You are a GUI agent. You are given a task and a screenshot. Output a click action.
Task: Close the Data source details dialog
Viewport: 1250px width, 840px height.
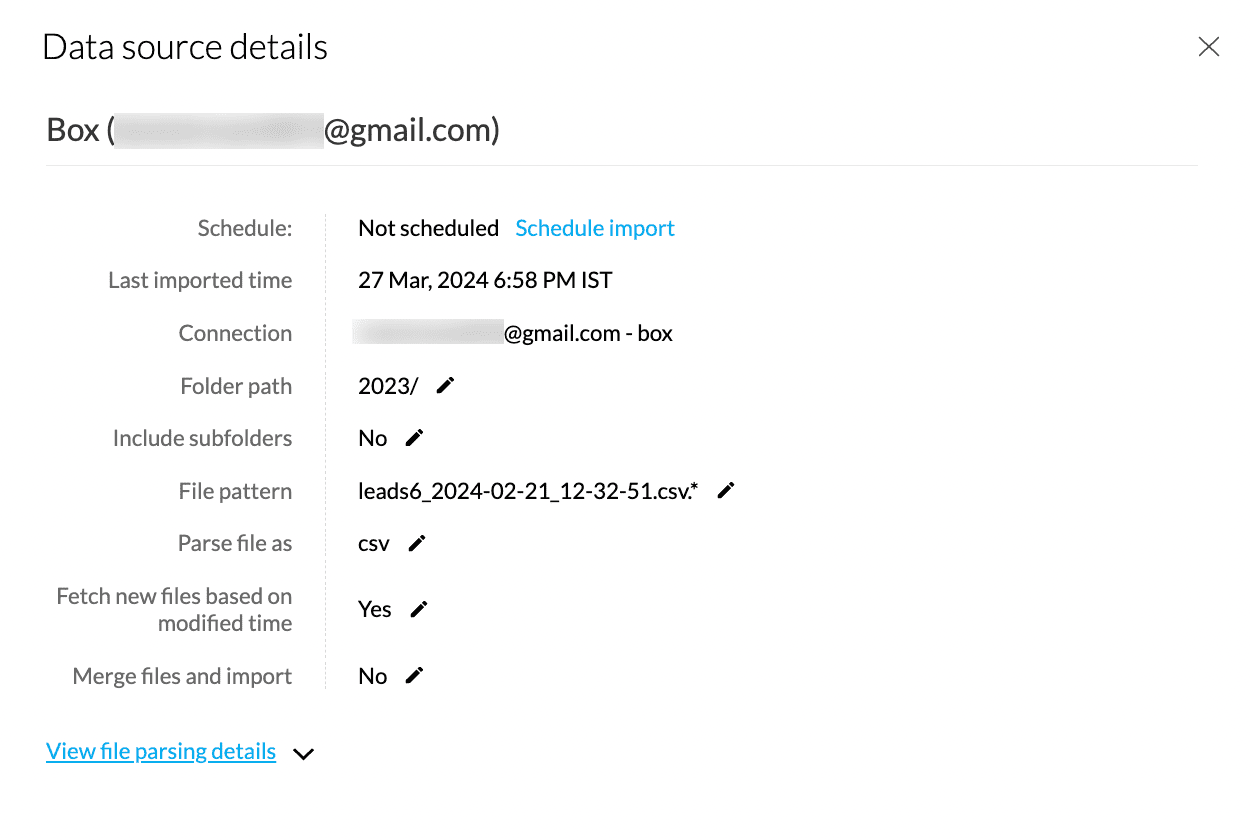pyautogui.click(x=1209, y=47)
